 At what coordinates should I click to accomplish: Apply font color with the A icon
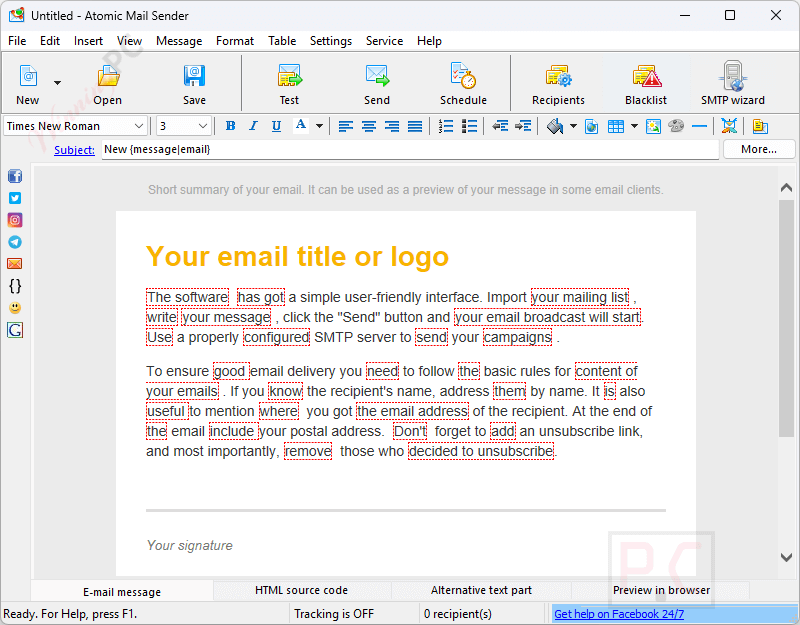(301, 126)
